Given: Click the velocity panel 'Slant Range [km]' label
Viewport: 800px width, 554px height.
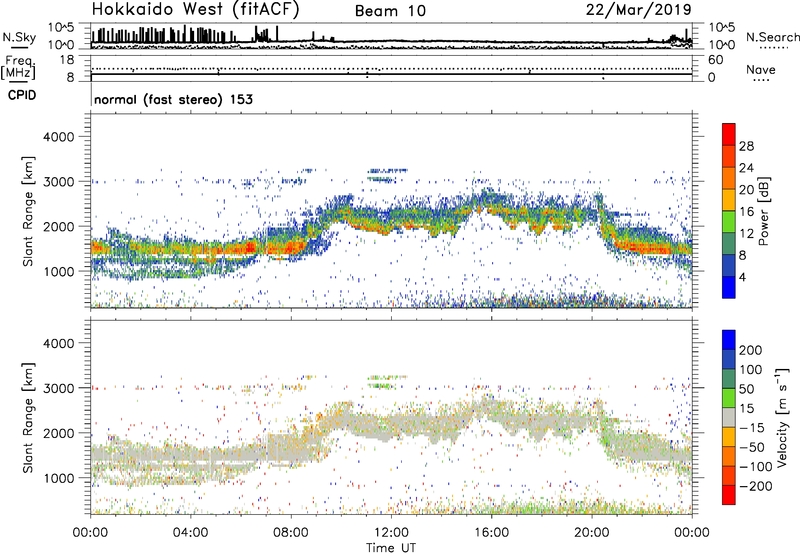Looking at the screenshot, I should tap(28, 418).
